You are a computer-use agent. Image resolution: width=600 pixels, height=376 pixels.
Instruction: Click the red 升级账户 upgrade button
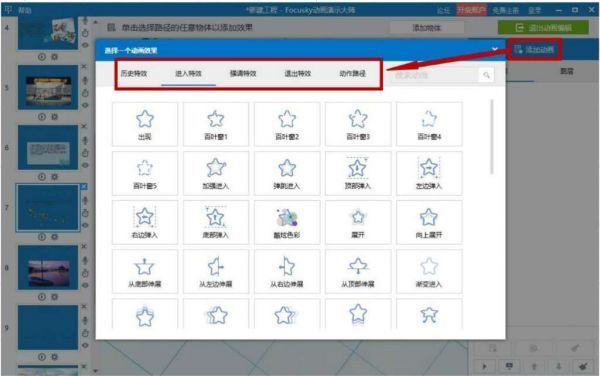pos(471,10)
